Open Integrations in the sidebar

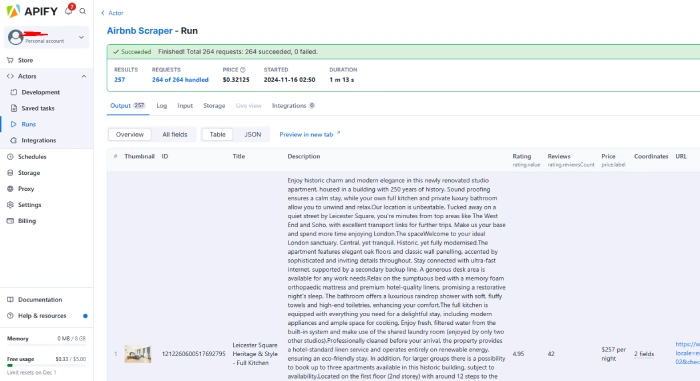click(39, 140)
